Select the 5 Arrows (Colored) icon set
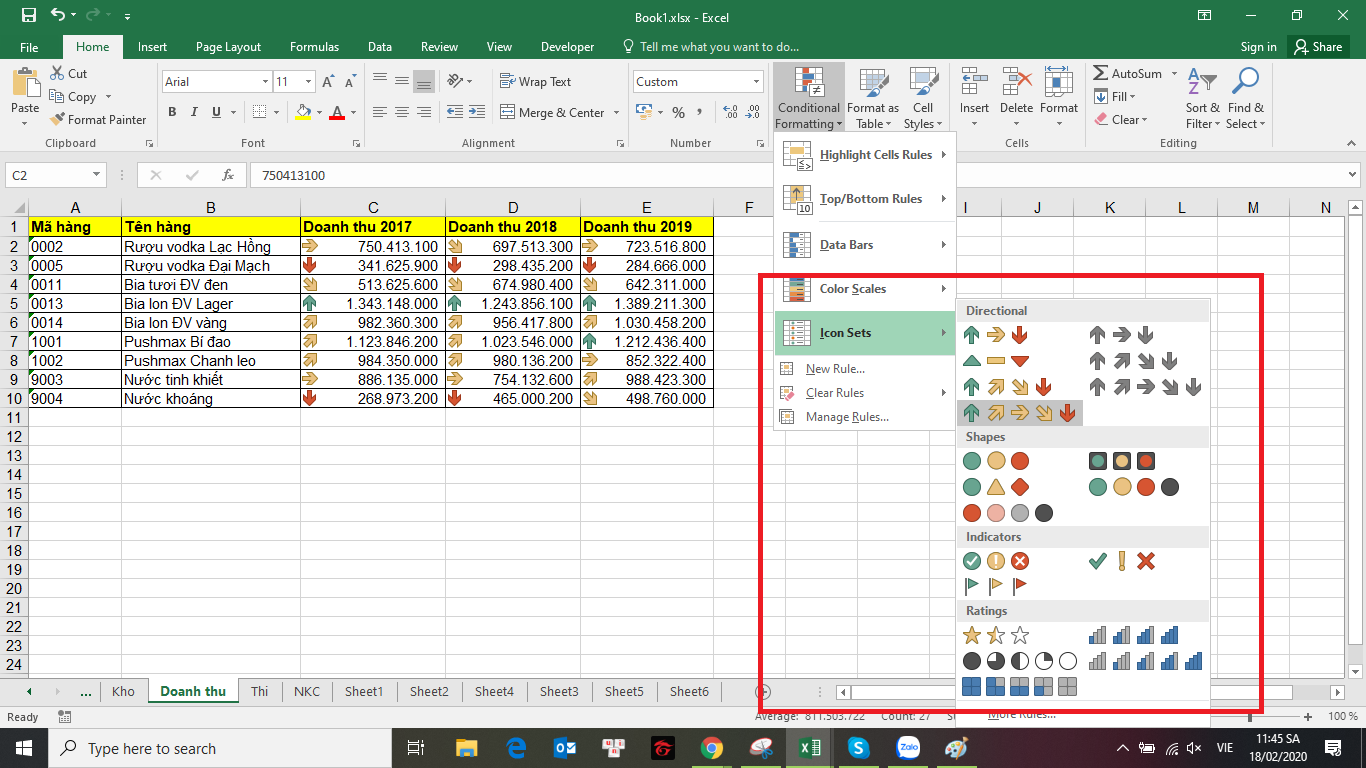 pos(1019,412)
